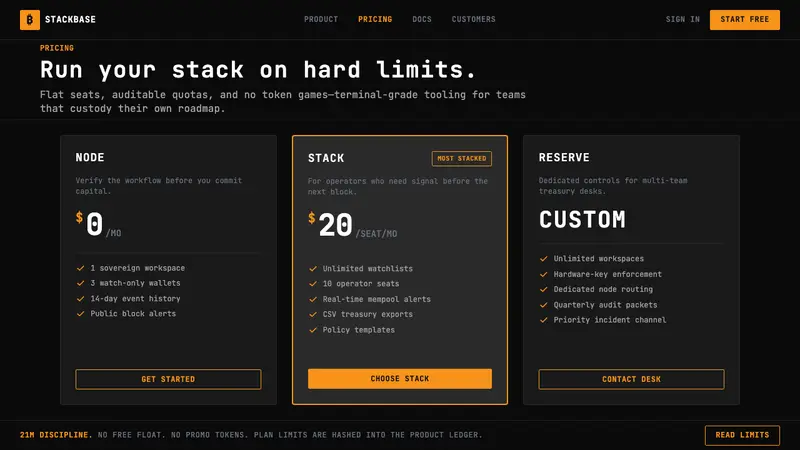
Task: Click the Choose Stack button
Action: click(x=399, y=379)
